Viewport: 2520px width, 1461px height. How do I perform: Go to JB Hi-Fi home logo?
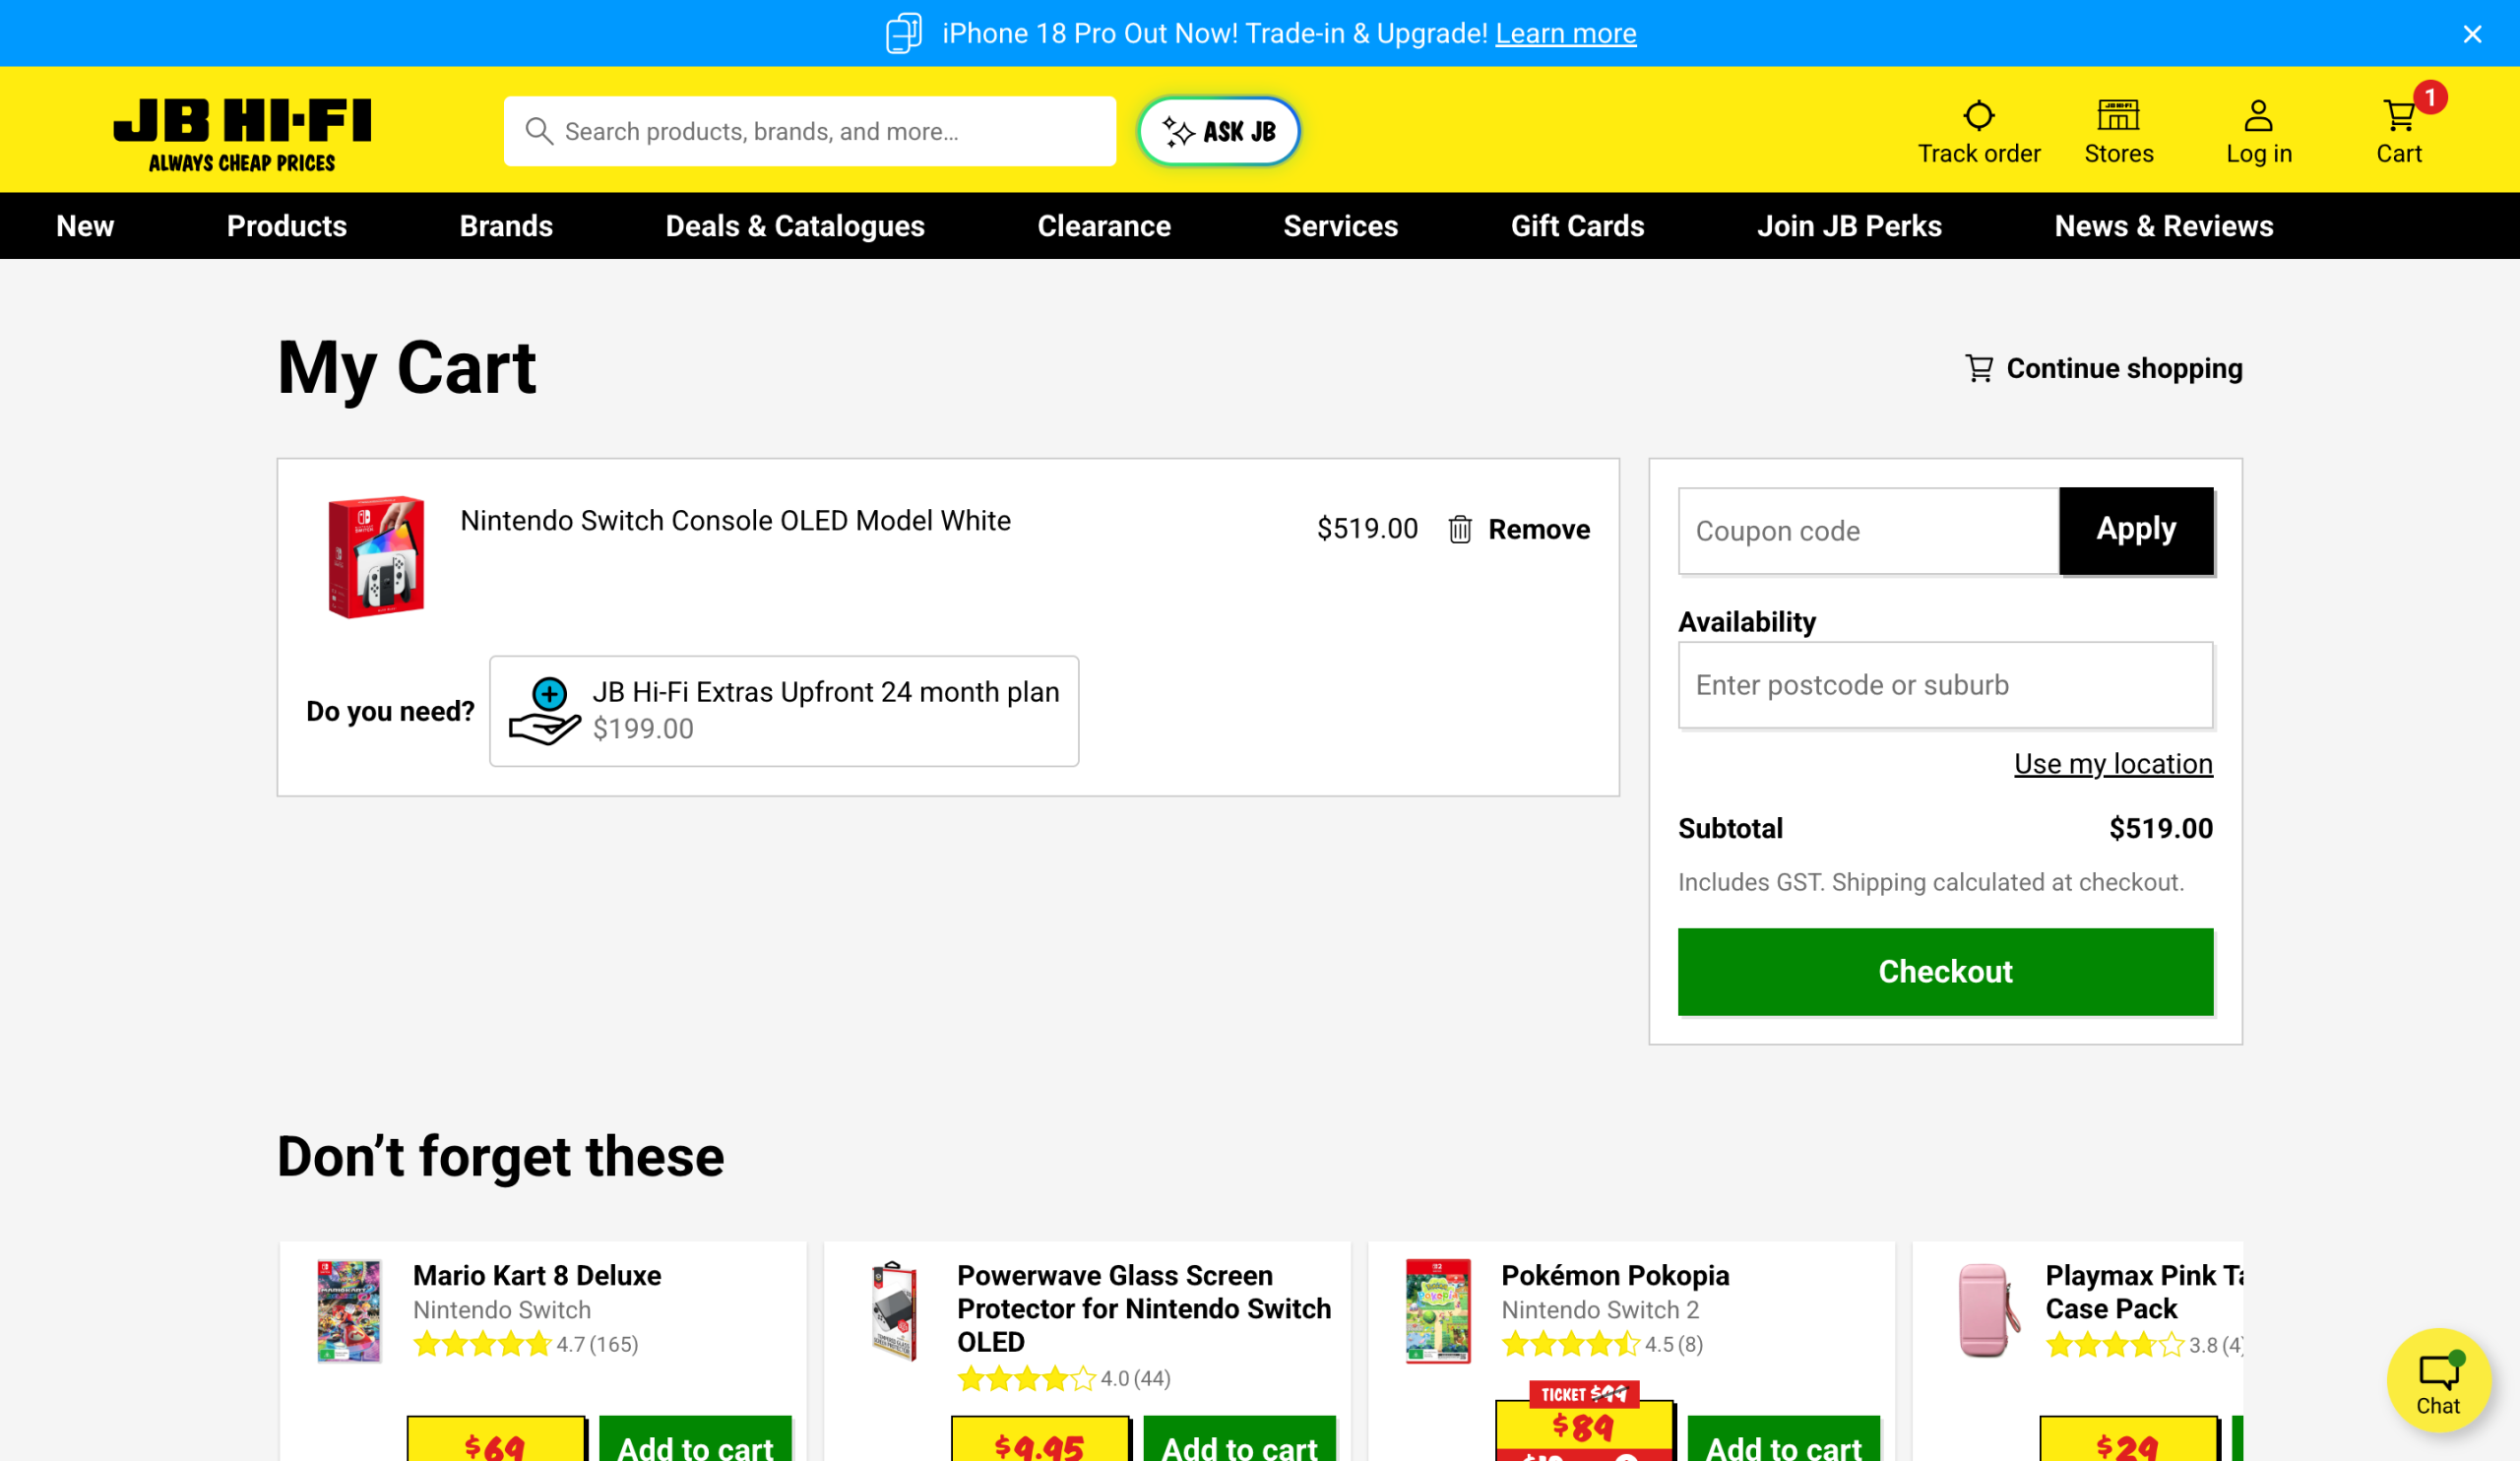pos(242,134)
